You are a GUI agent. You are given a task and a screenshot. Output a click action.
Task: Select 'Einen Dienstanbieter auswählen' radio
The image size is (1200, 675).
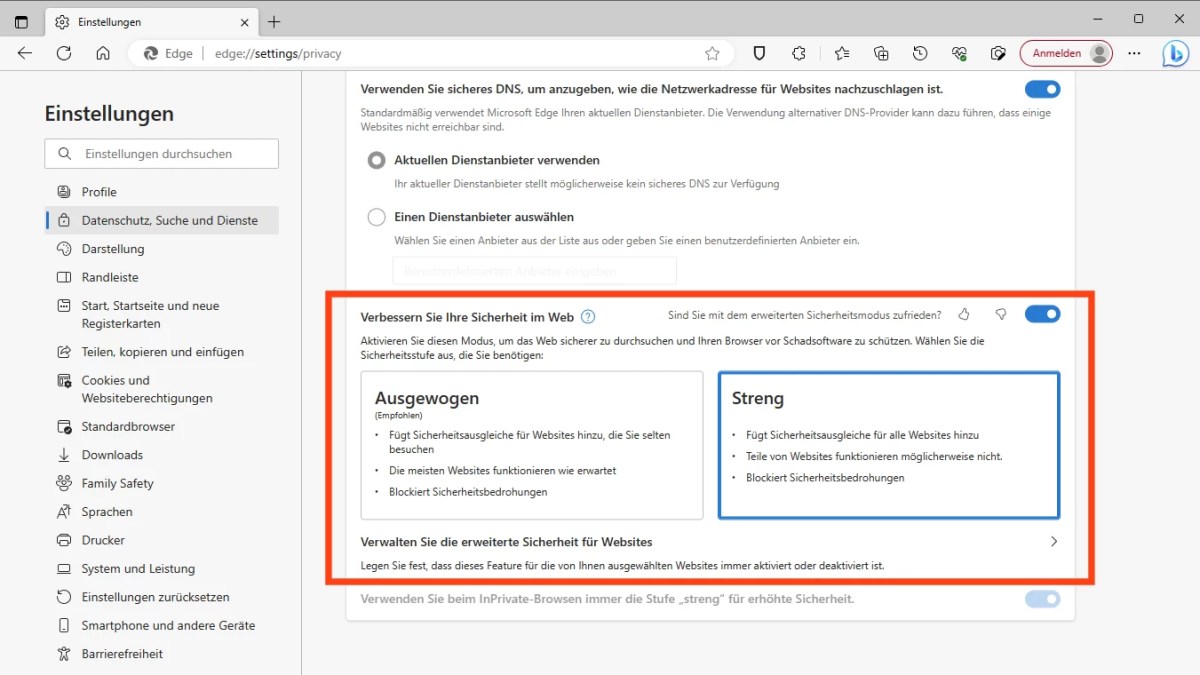coord(377,217)
